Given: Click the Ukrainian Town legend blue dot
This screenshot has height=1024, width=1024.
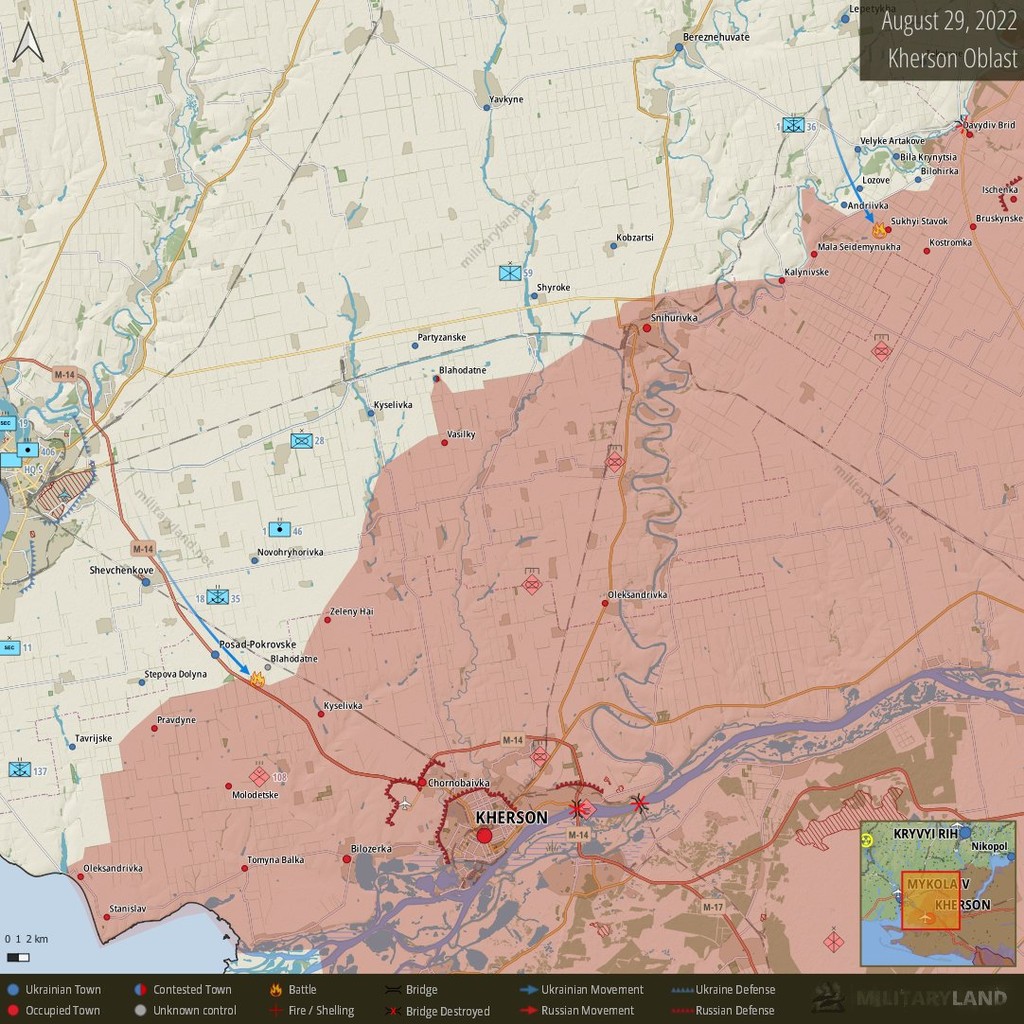Looking at the screenshot, I should coord(12,989).
